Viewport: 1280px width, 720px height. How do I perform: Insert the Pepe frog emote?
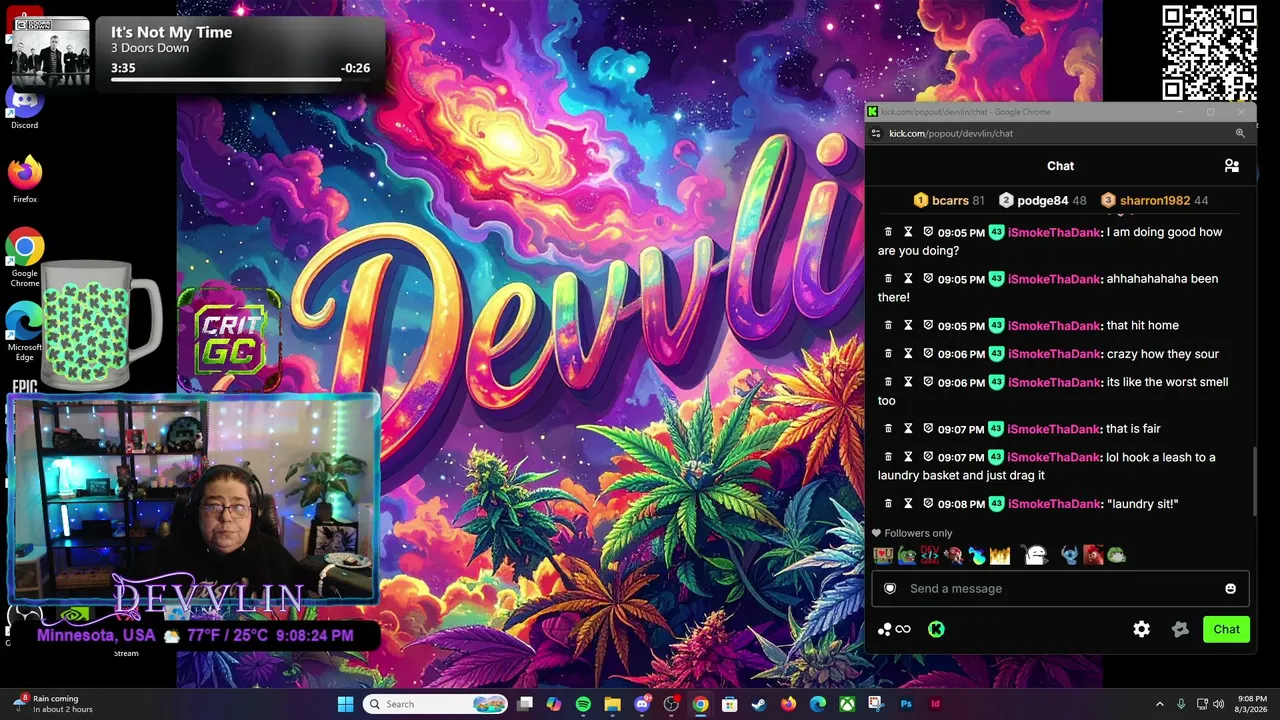[906, 555]
